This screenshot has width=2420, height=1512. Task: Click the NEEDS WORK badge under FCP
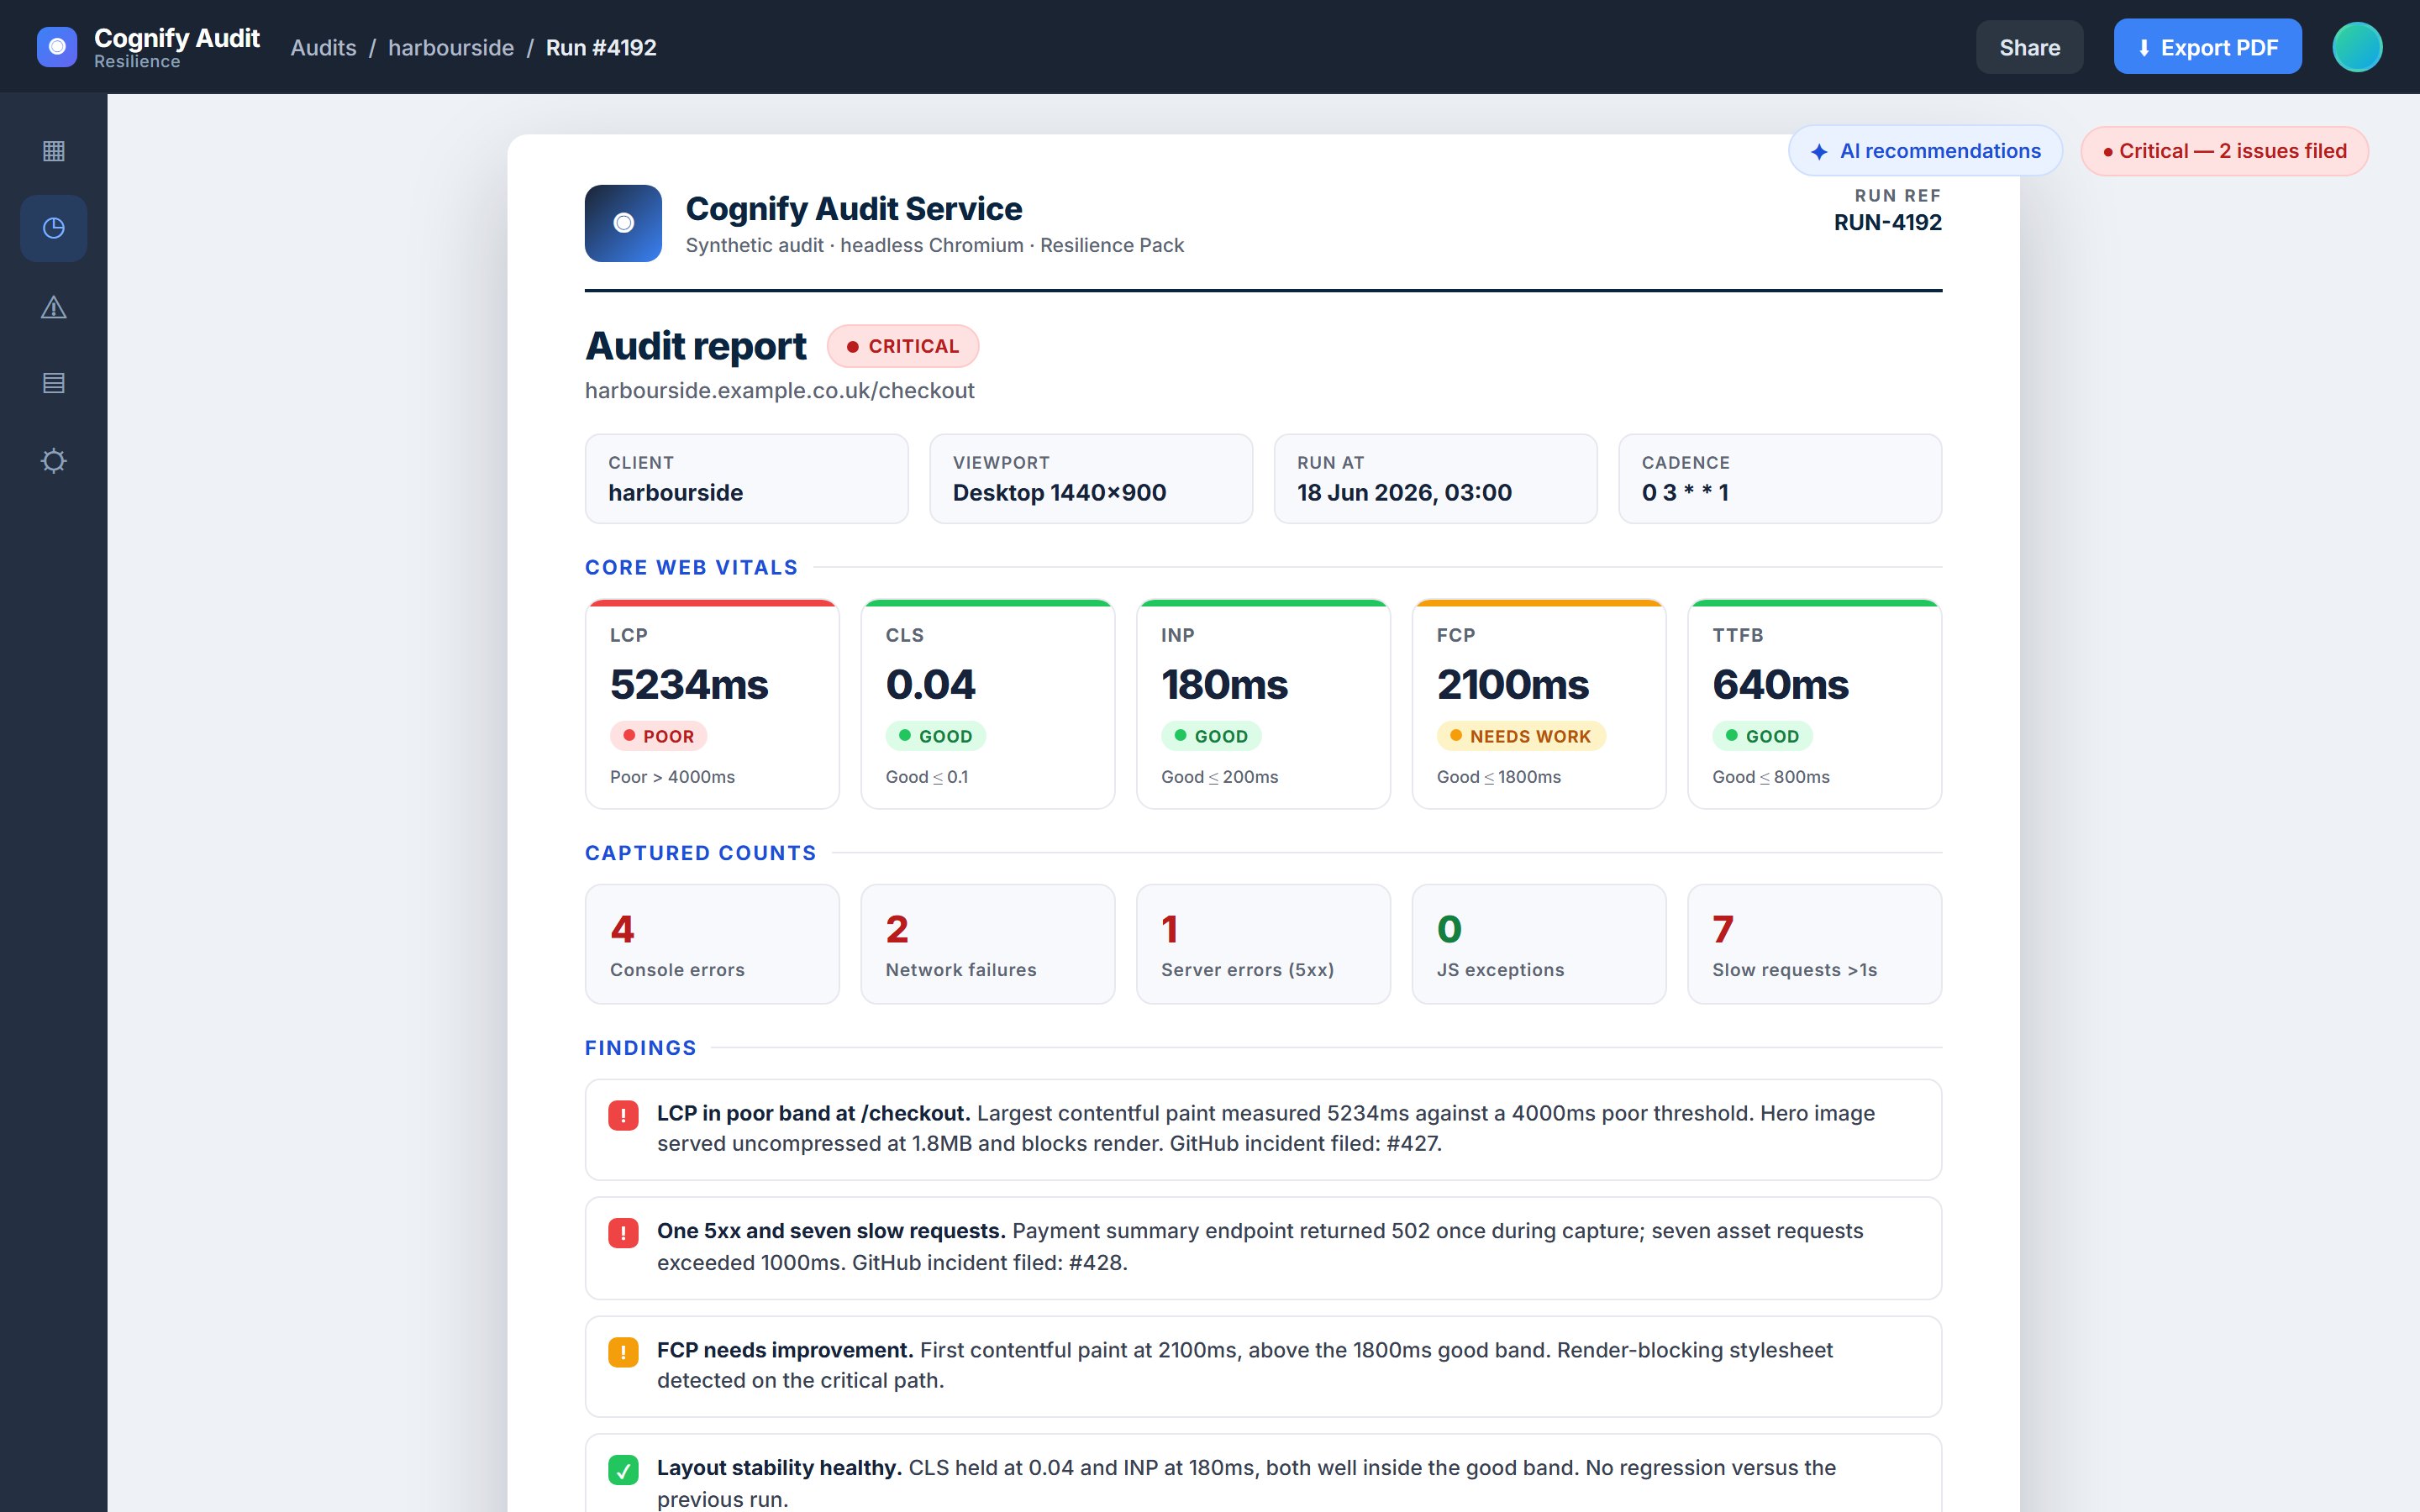tap(1521, 736)
